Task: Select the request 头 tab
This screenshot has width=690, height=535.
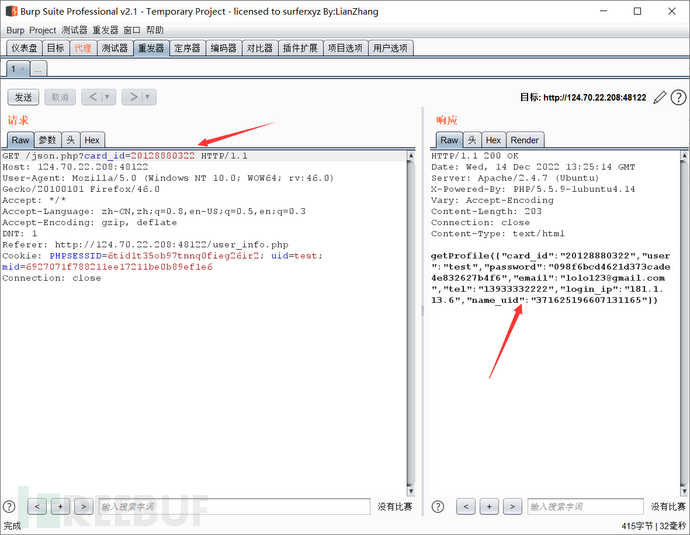Action: 70,140
